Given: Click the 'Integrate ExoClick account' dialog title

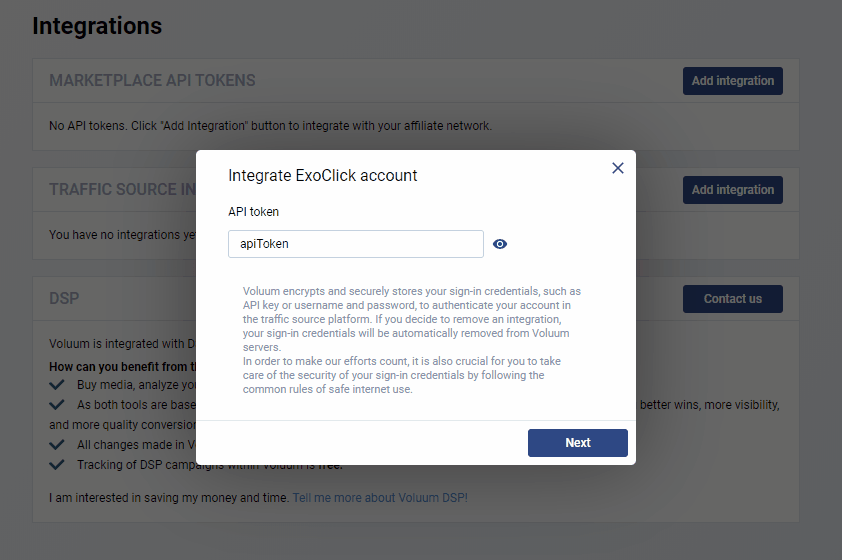Looking at the screenshot, I should (x=323, y=176).
